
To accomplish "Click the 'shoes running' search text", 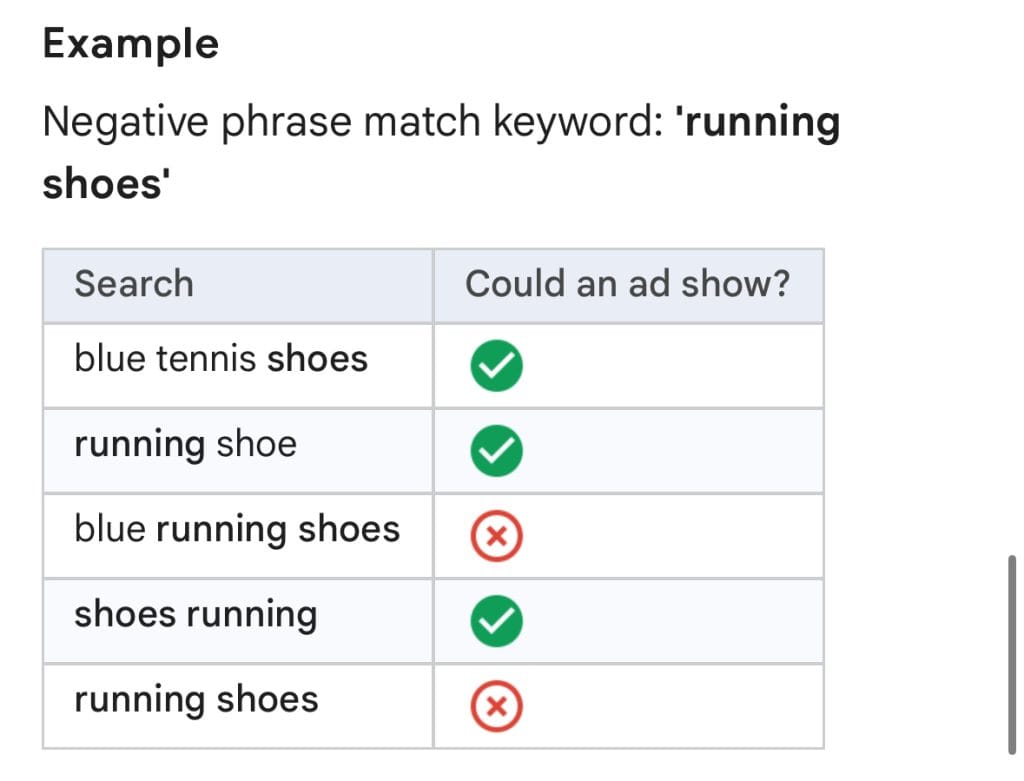I will coord(195,614).
